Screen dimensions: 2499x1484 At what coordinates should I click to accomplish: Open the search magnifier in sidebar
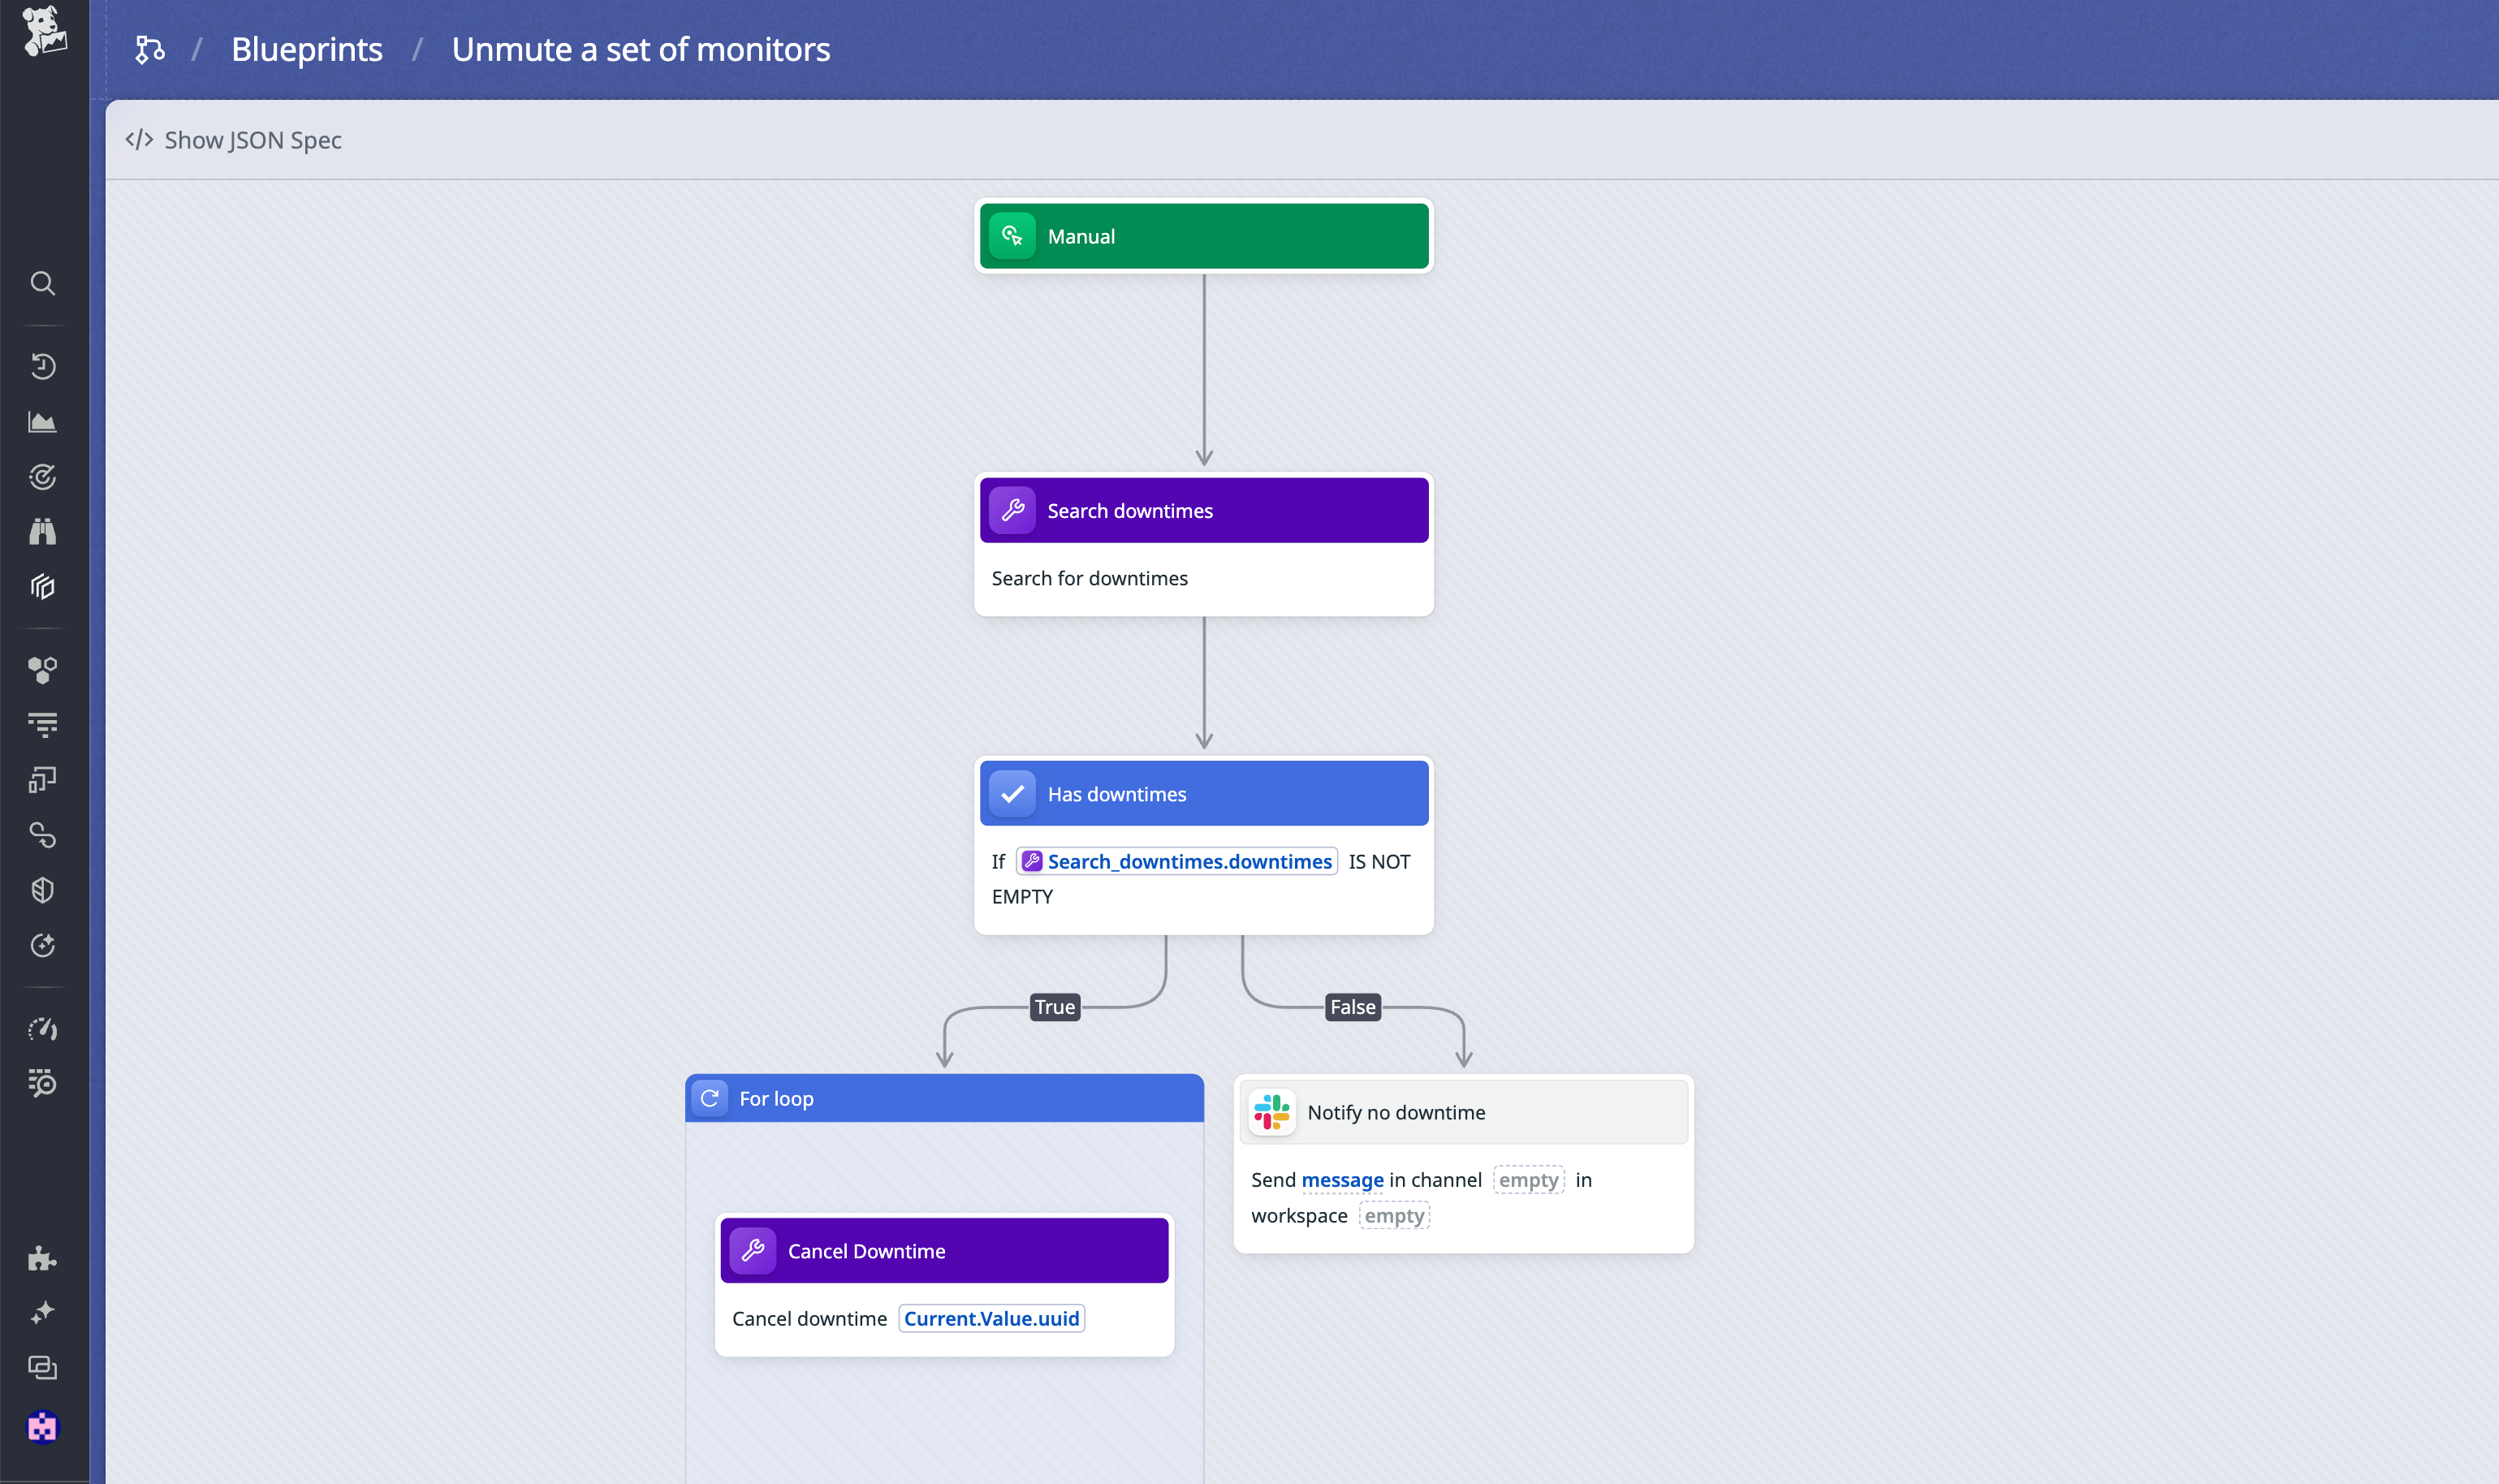click(42, 284)
